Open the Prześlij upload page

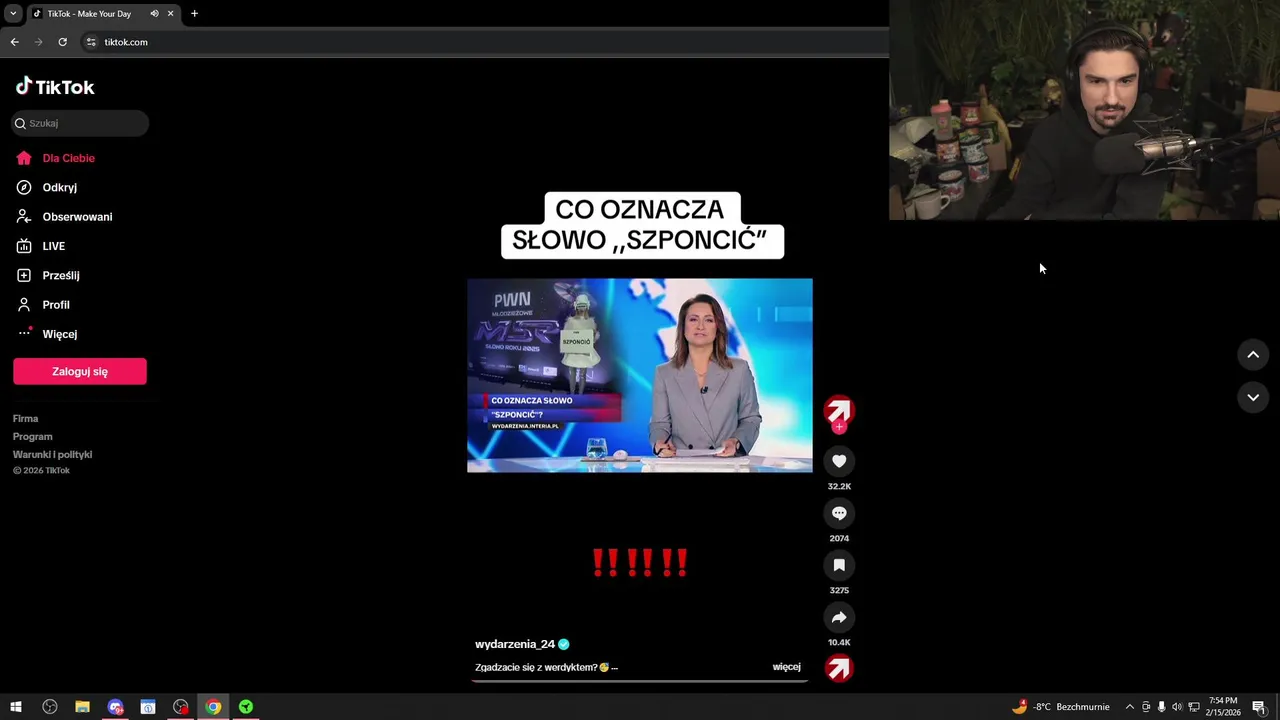(60, 275)
